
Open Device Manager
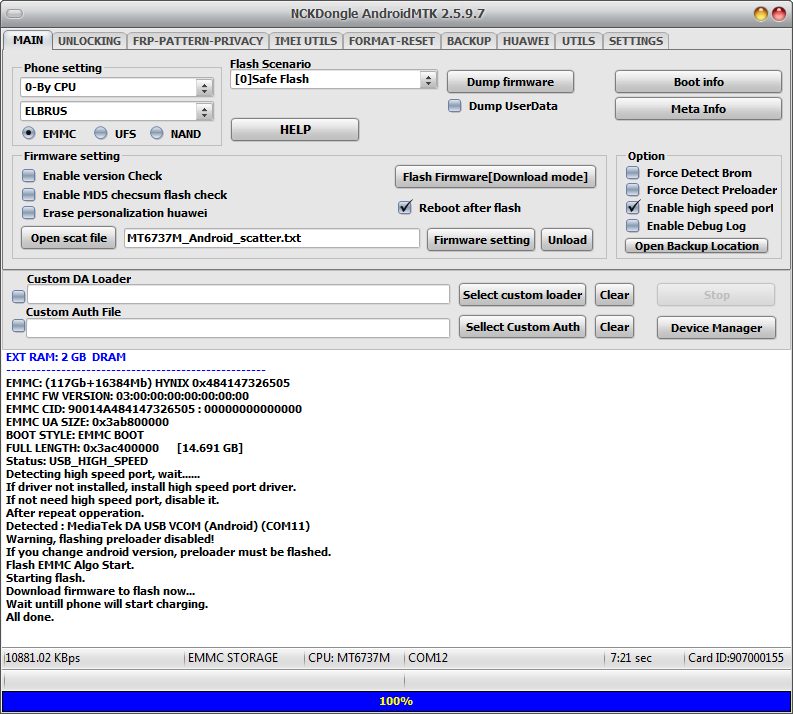(x=716, y=328)
